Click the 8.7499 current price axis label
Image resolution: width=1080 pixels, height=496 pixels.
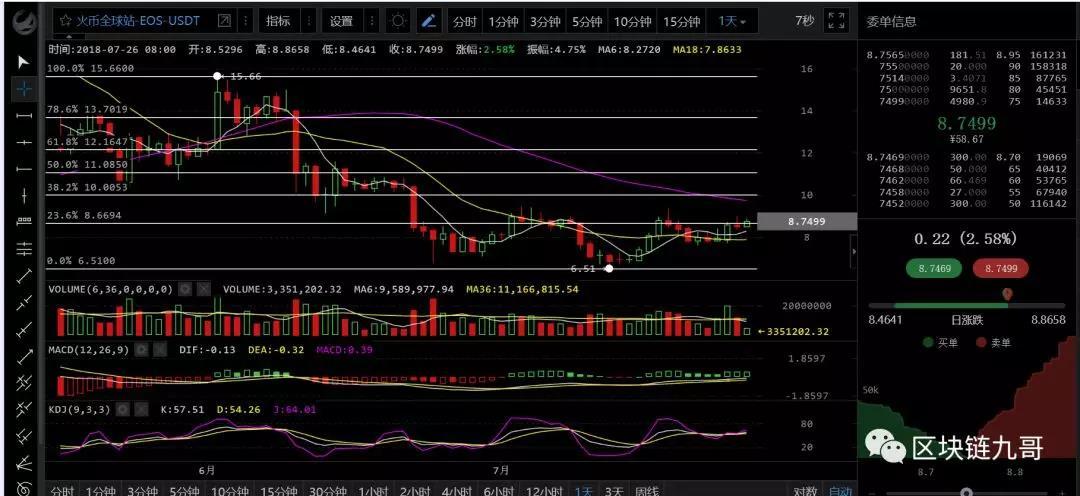coord(807,221)
